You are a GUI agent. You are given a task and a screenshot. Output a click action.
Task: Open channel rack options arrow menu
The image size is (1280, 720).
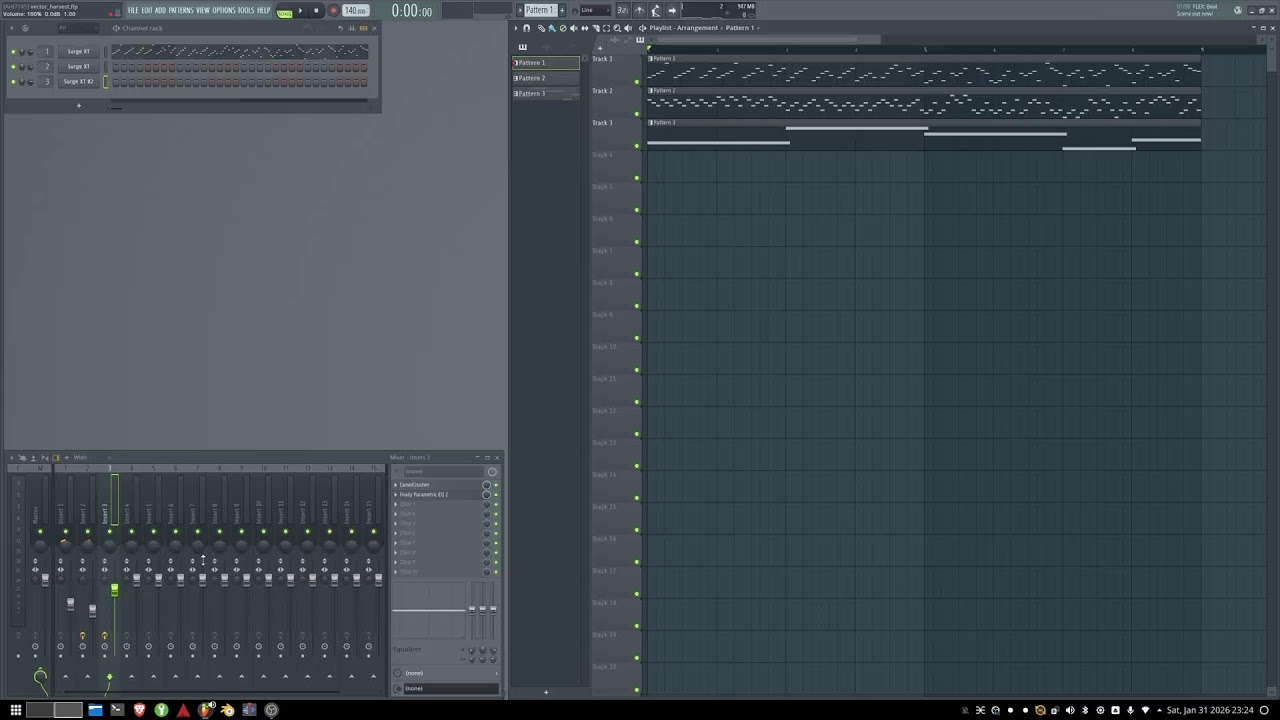point(12,28)
